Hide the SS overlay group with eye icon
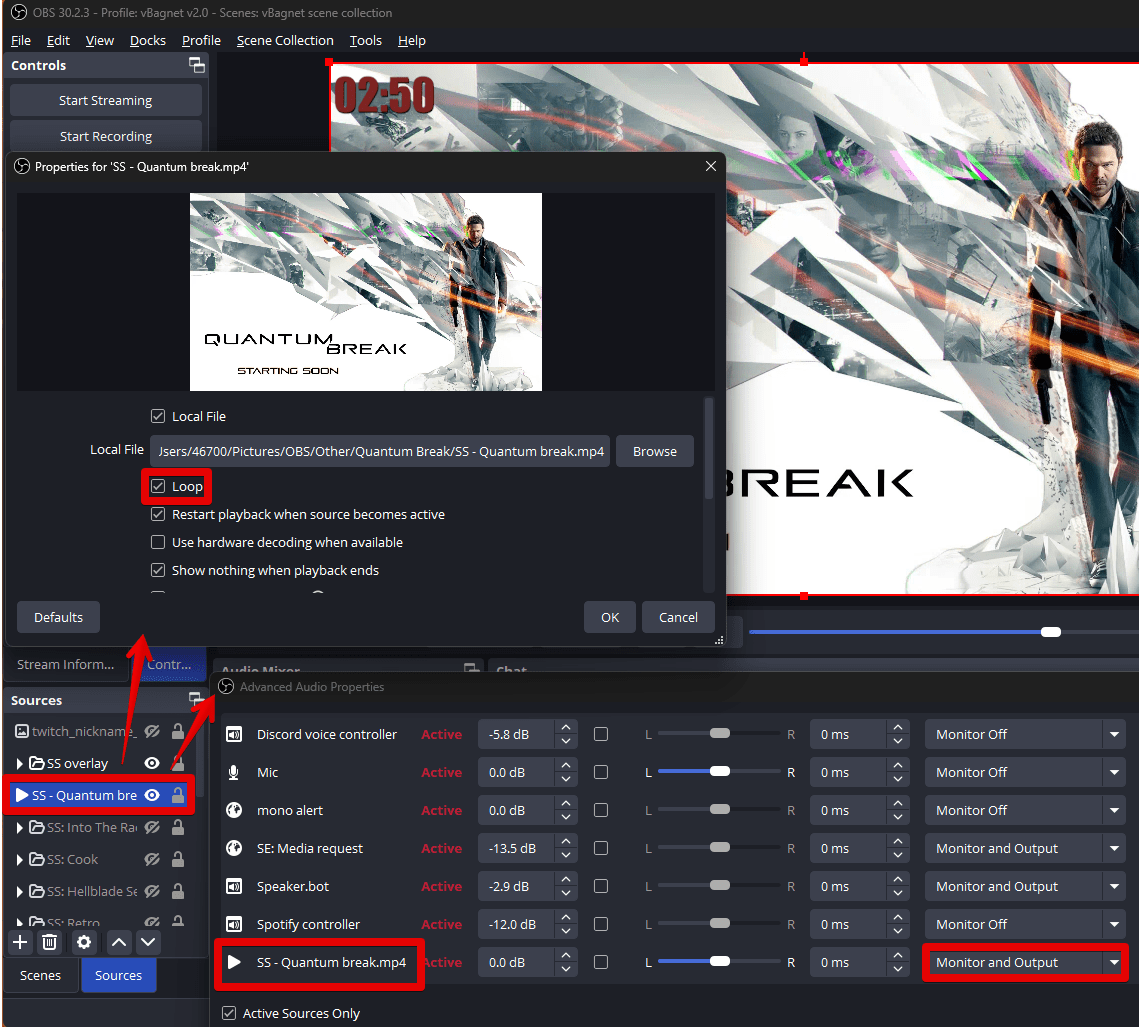 [x=152, y=763]
